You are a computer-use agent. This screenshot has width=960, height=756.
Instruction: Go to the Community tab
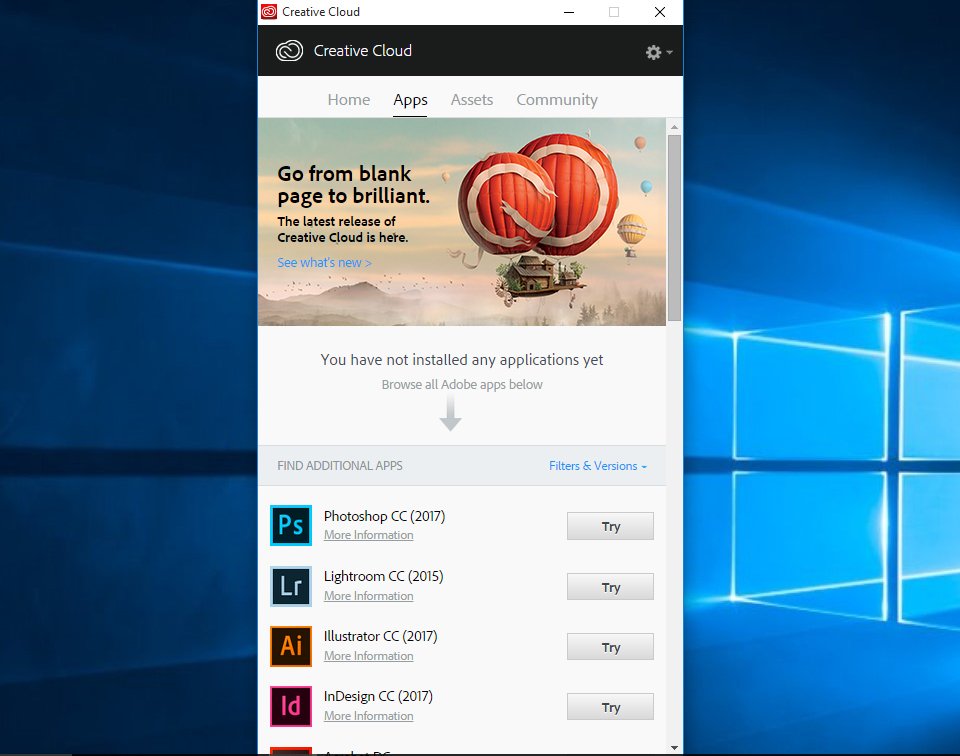point(557,100)
